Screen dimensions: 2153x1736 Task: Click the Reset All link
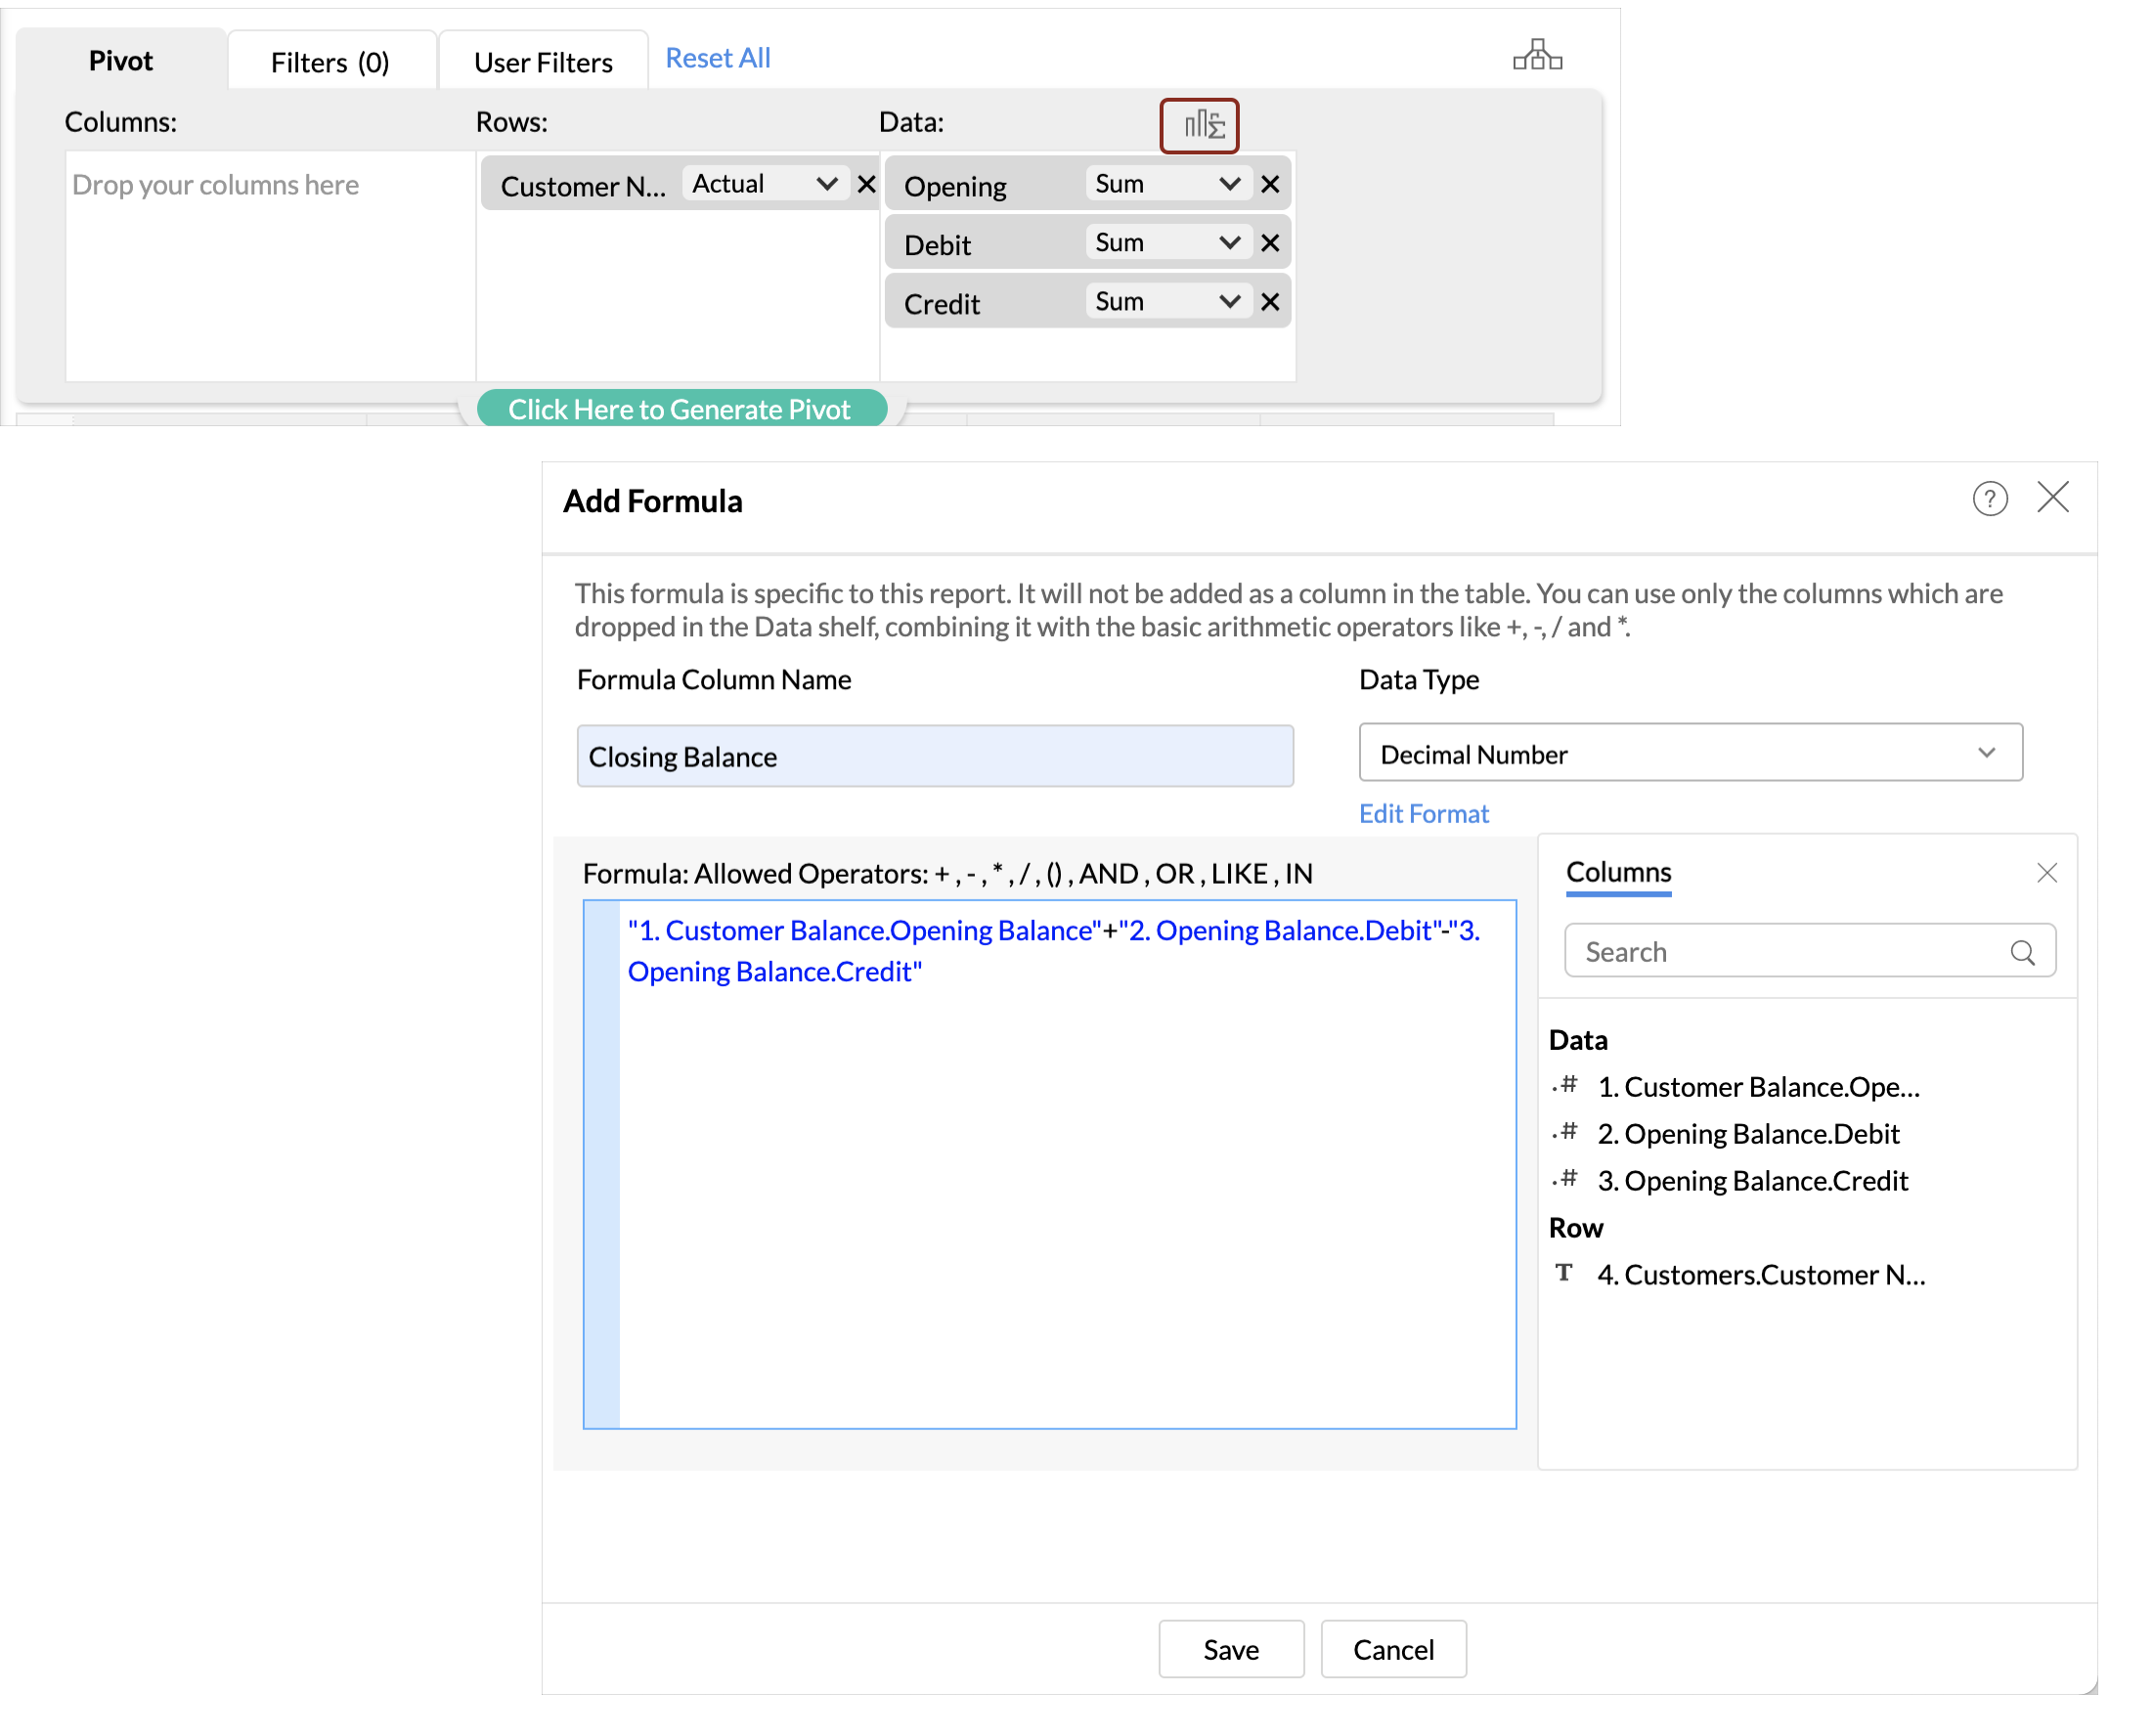(x=717, y=58)
